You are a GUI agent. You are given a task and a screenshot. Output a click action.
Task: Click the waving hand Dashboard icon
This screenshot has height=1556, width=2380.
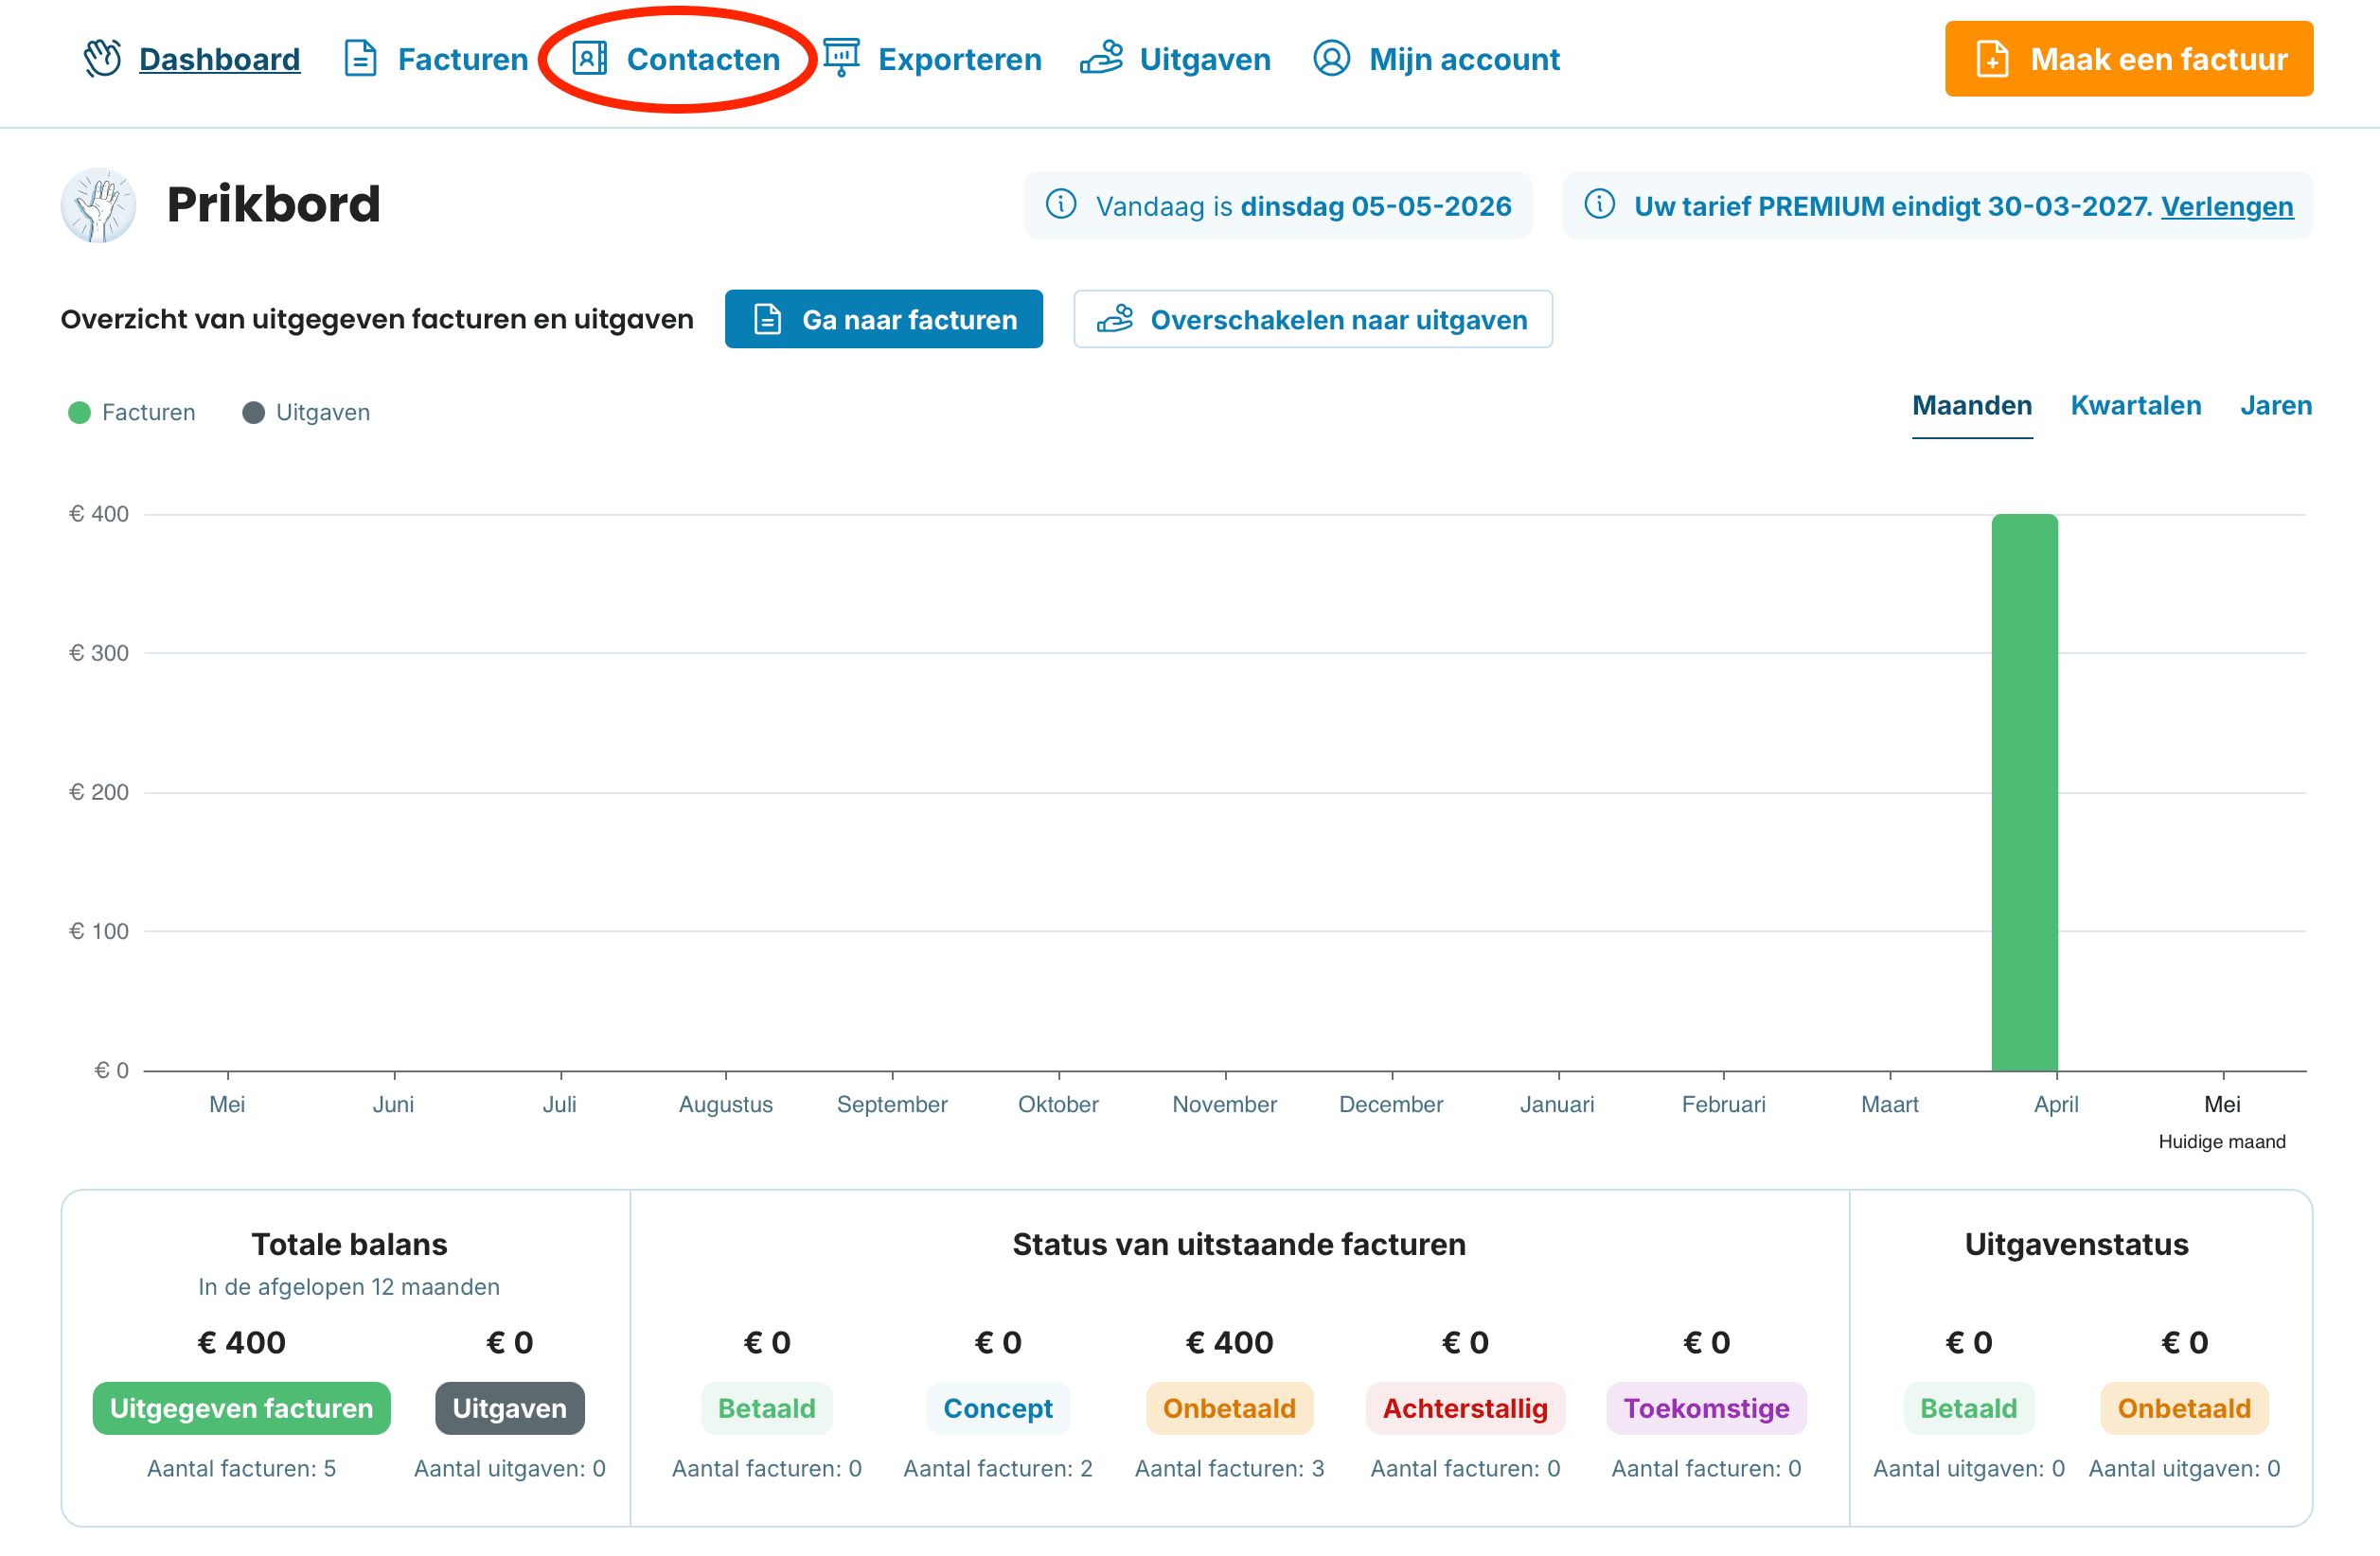[x=102, y=59]
